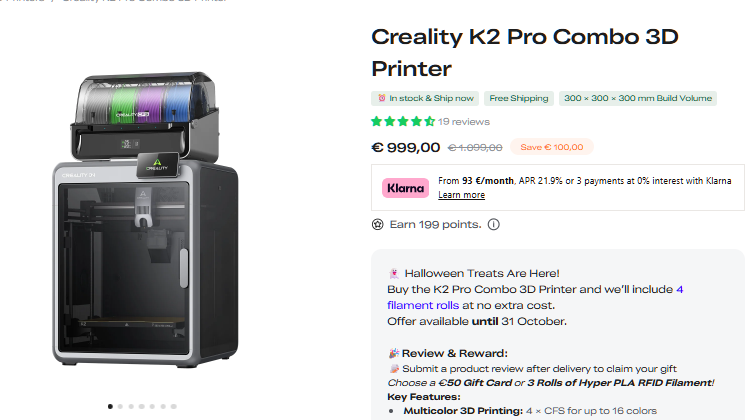Click the party popper icon beside Review & Reward

coord(392,353)
